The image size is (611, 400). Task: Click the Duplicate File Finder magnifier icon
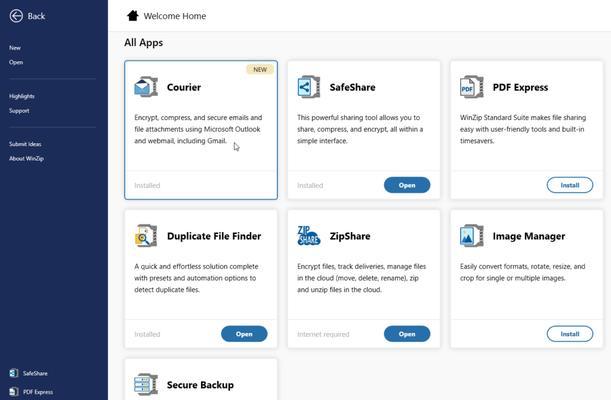click(146, 236)
